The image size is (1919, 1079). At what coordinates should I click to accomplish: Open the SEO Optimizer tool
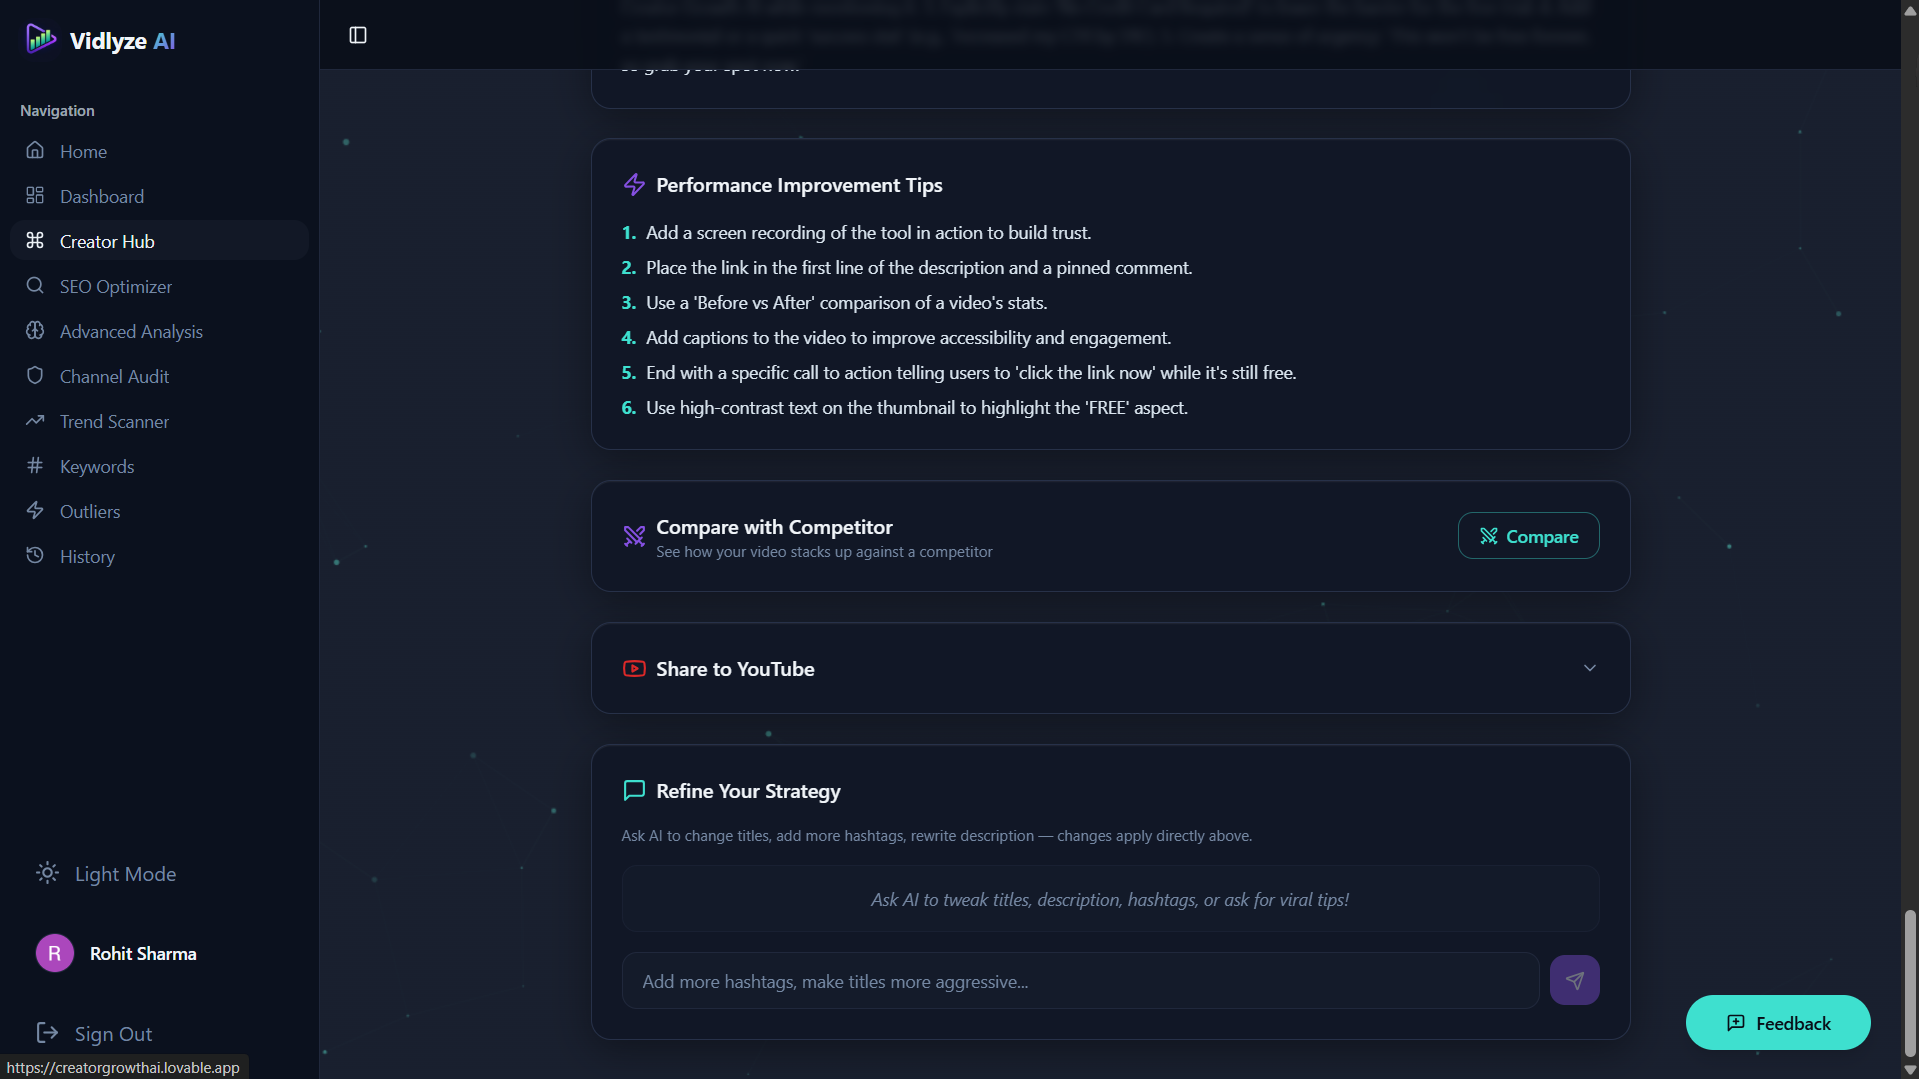tap(116, 286)
